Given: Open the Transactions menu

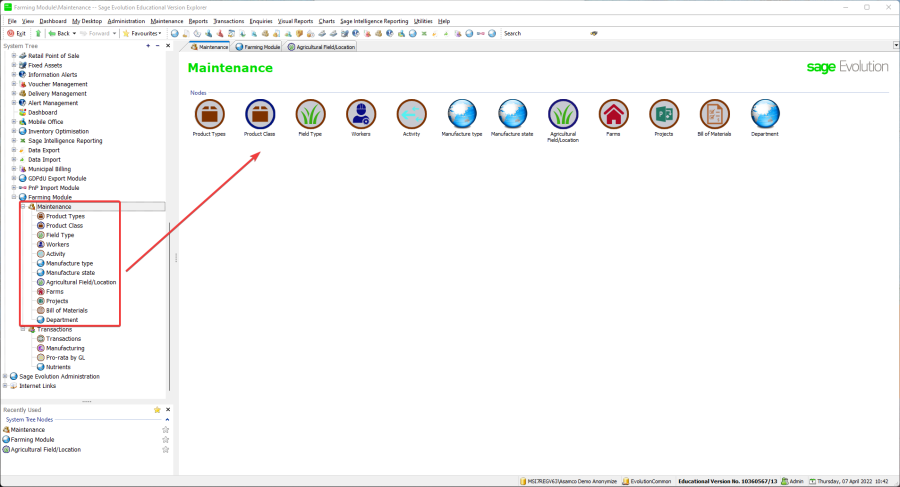Looking at the screenshot, I should 228,20.
